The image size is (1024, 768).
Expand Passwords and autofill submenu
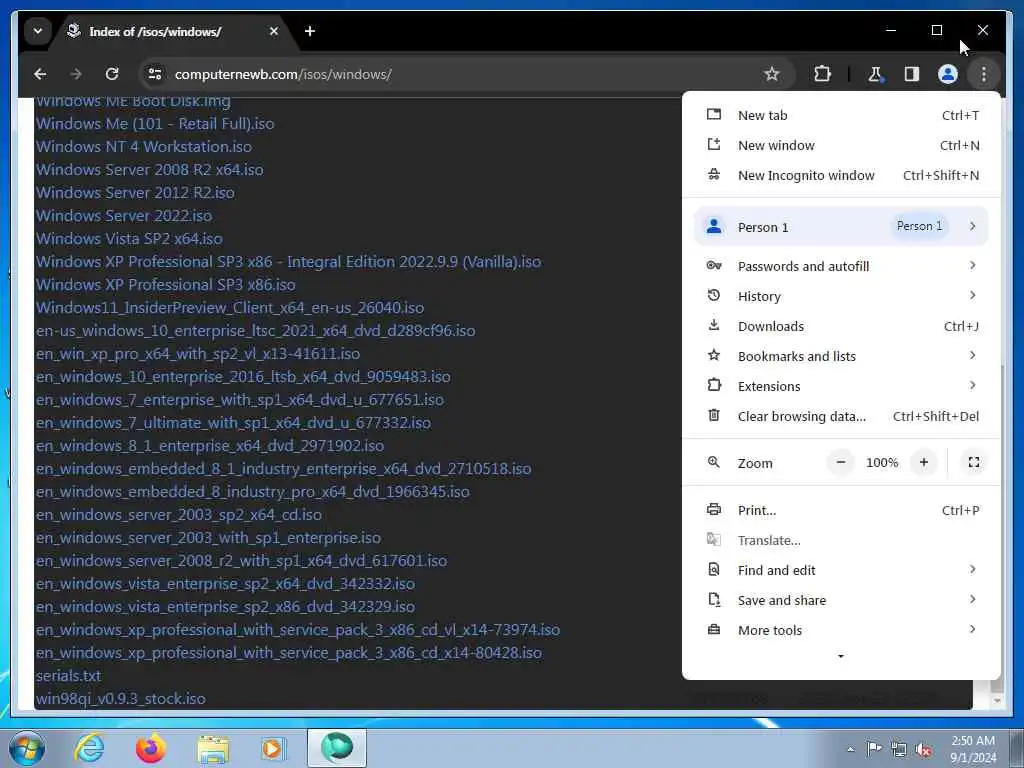[x=841, y=266]
